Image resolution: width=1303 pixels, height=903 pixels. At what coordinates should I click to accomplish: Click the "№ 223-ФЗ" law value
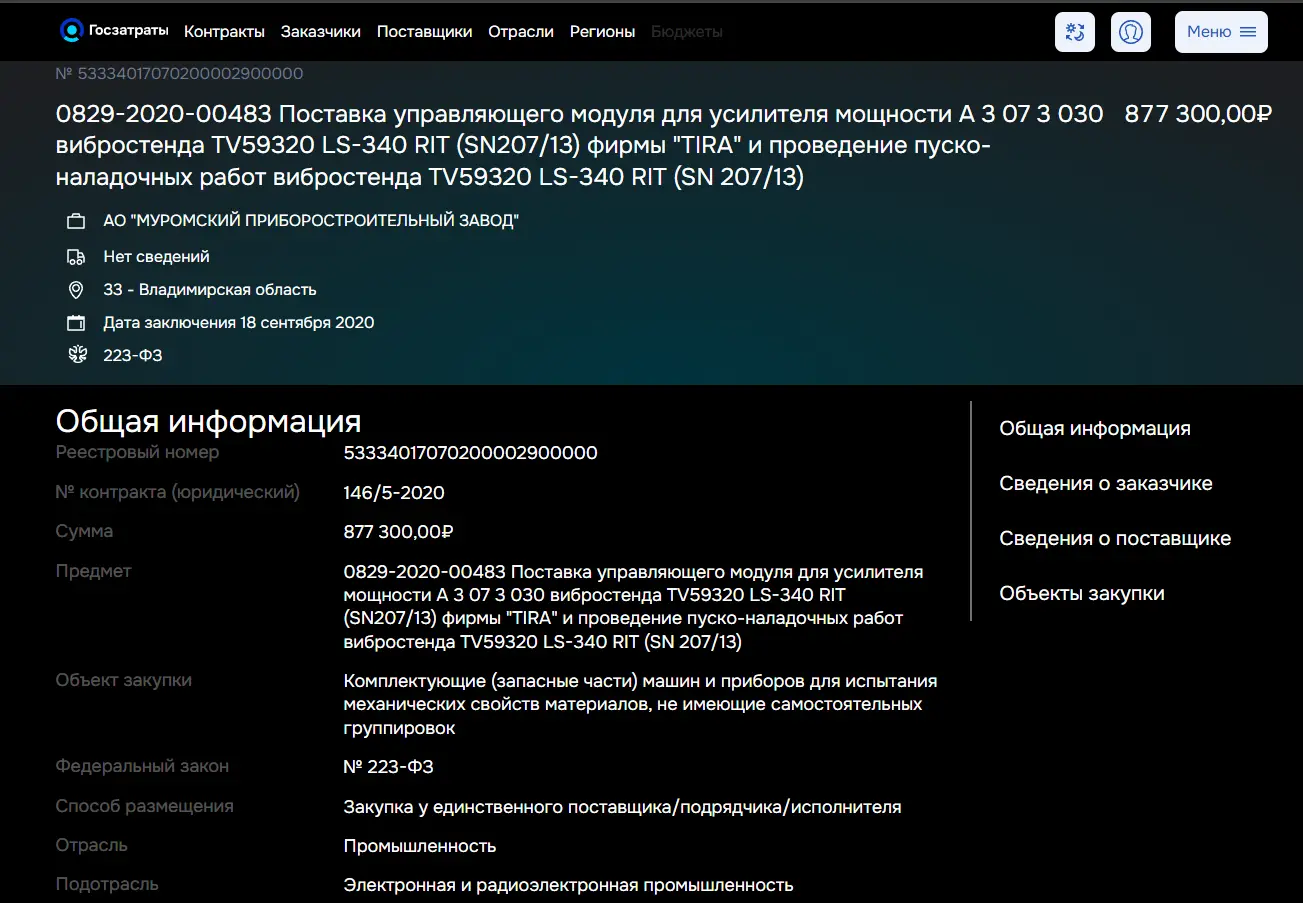pos(388,767)
